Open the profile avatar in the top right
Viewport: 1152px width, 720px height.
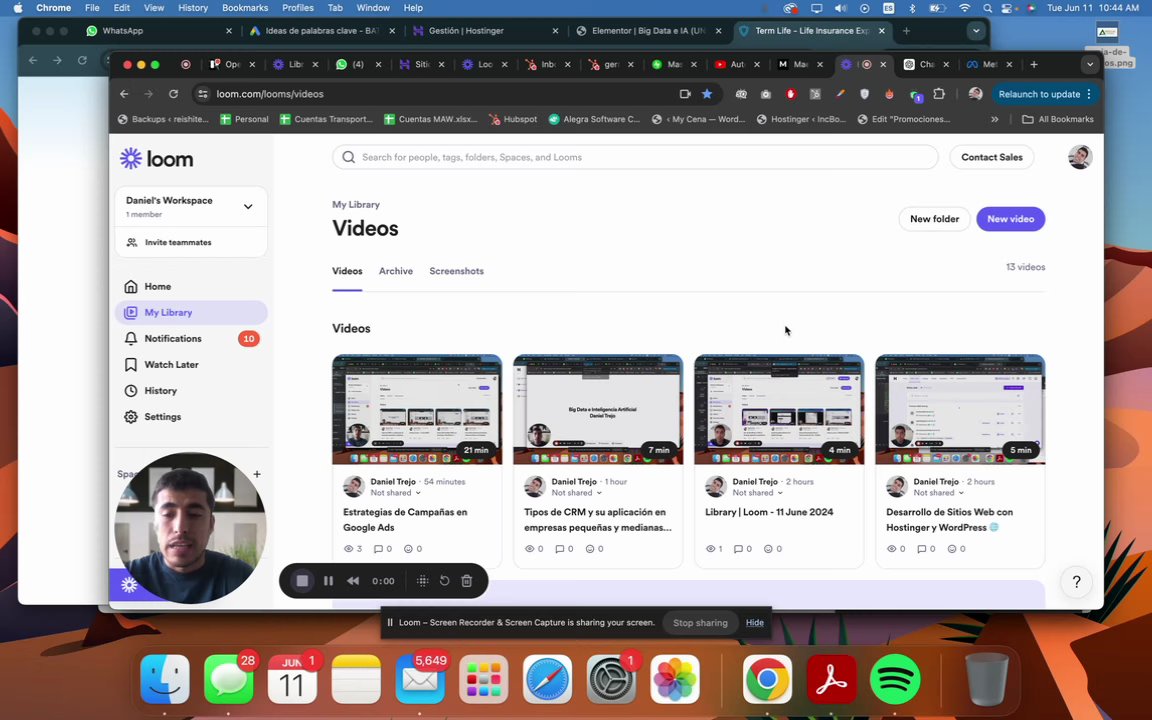pyautogui.click(x=1080, y=157)
